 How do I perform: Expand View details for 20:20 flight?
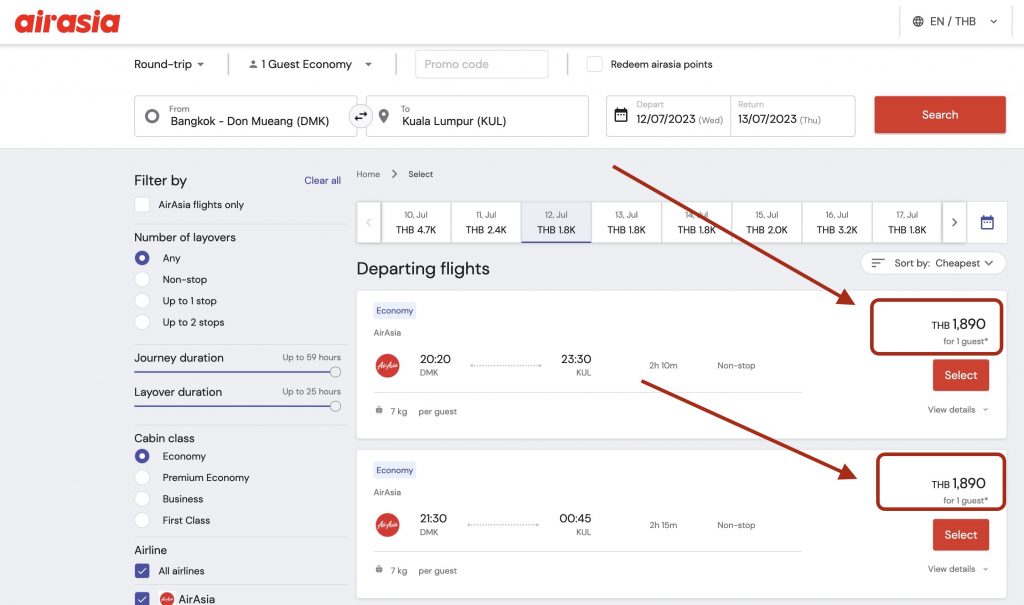957,410
